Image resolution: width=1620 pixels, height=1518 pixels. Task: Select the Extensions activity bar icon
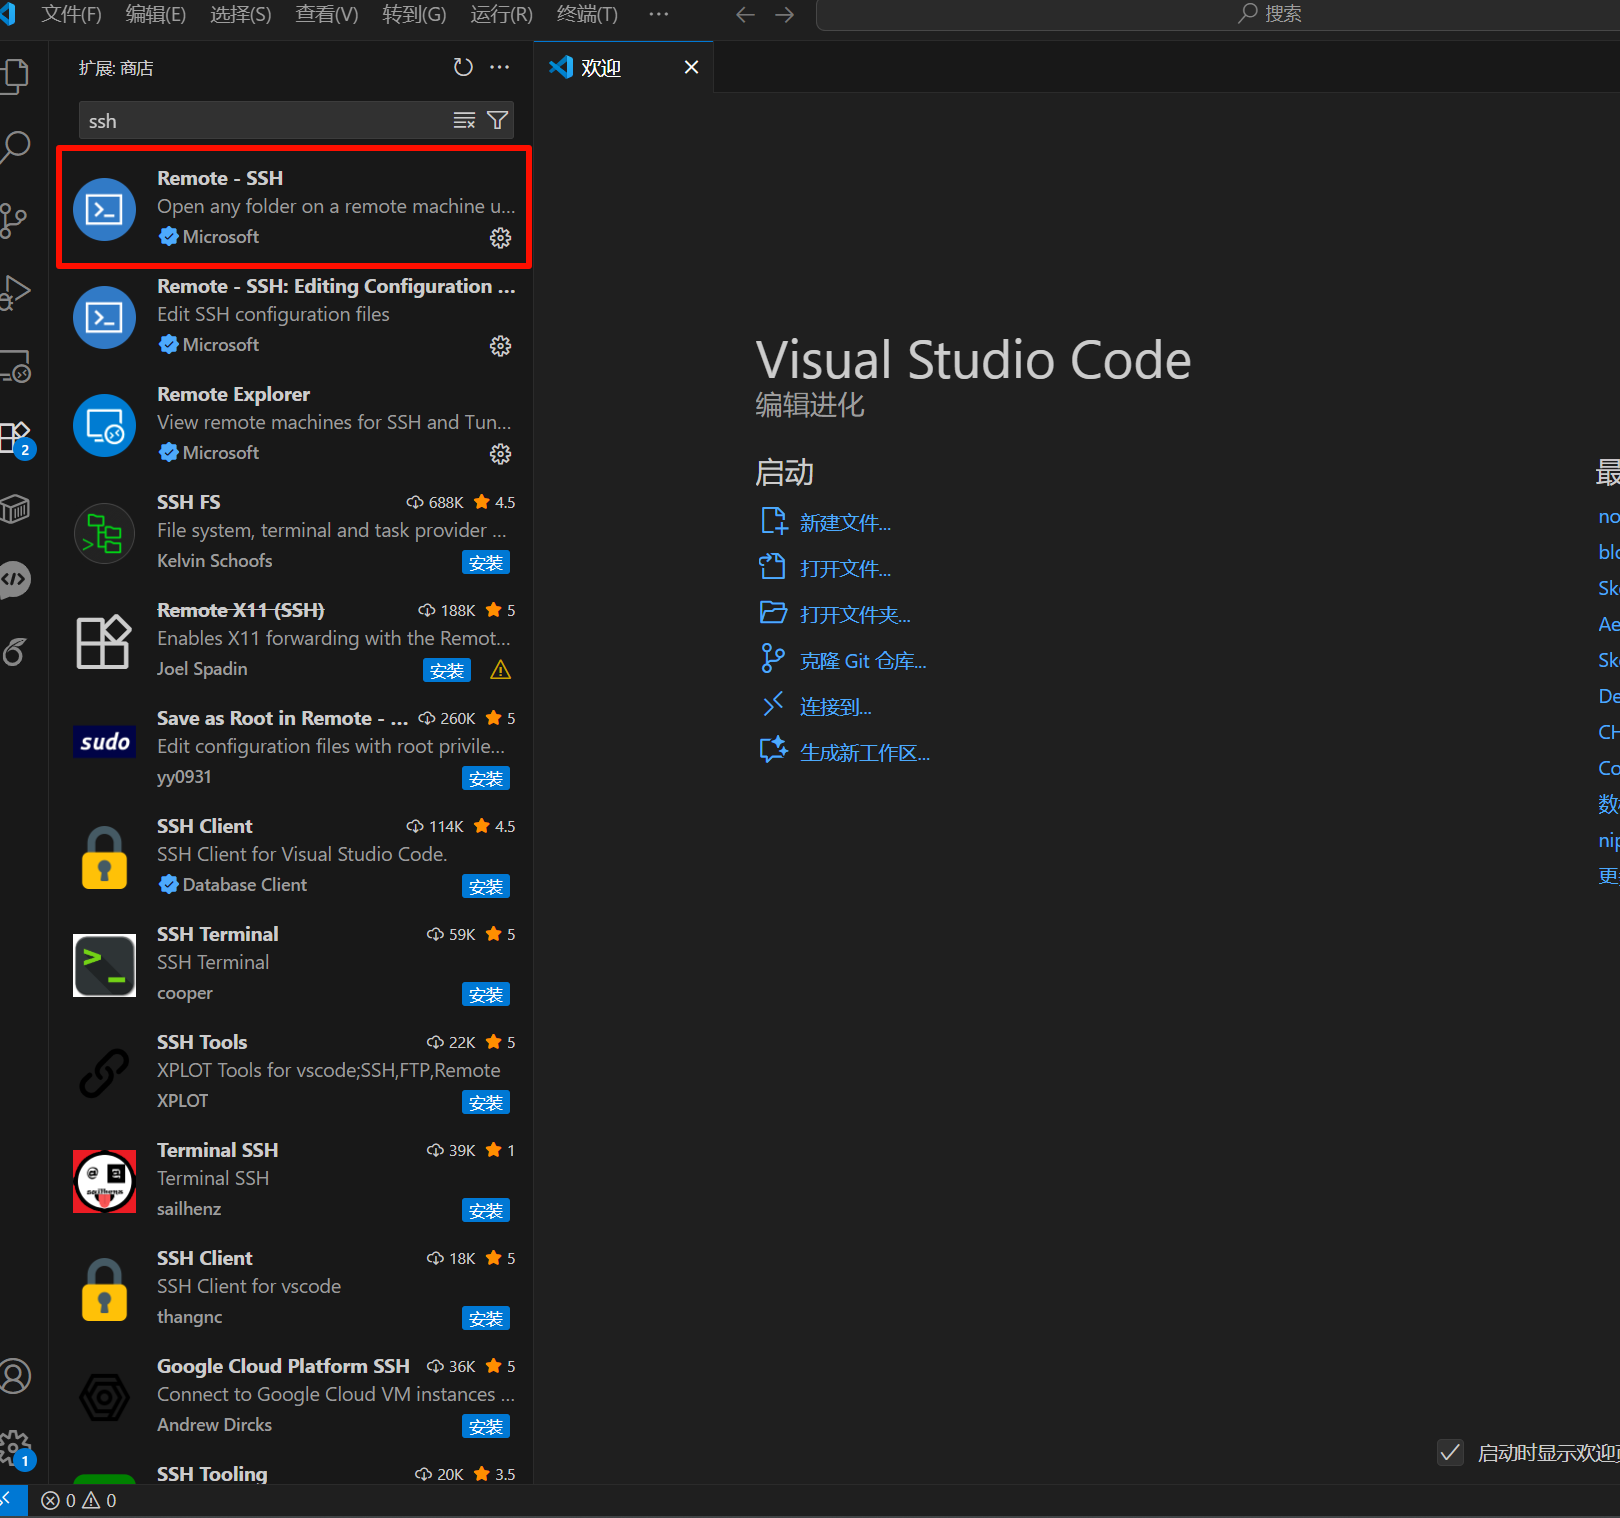(15, 438)
